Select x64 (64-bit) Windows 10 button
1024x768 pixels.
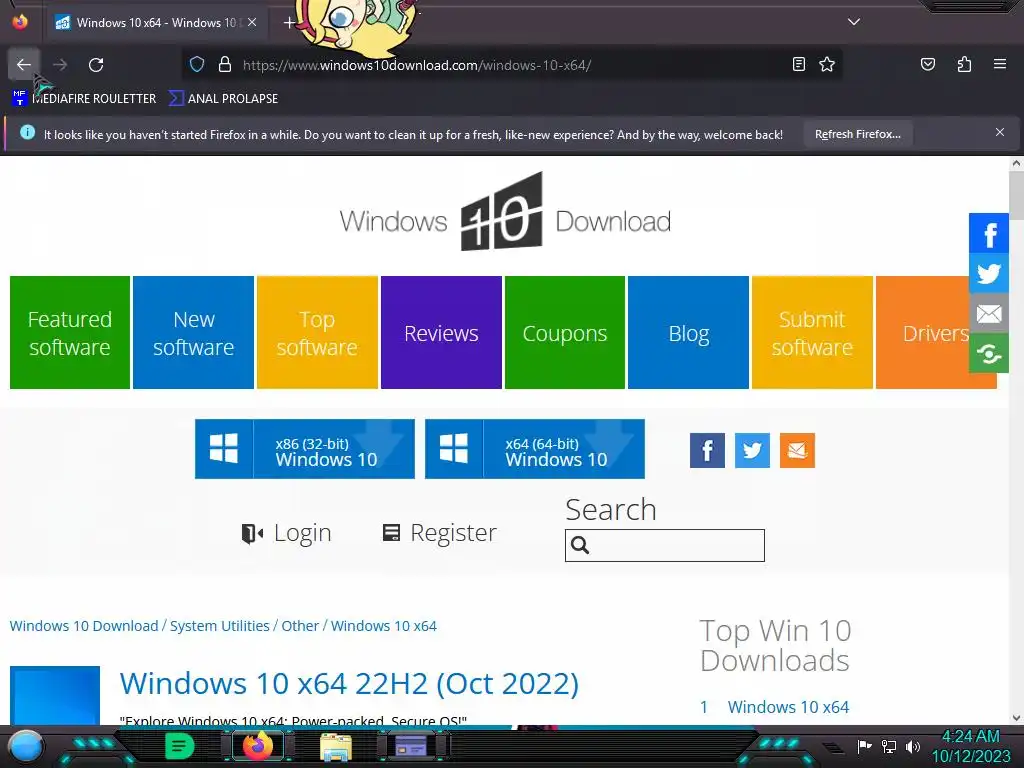click(x=534, y=449)
